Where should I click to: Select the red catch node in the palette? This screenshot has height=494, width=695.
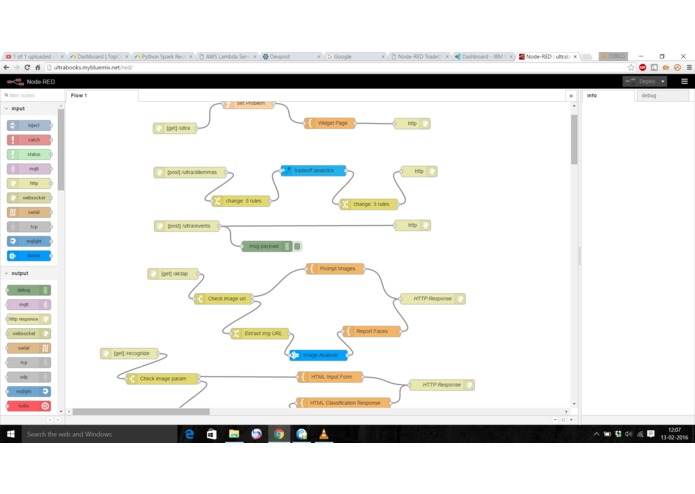click(29, 140)
